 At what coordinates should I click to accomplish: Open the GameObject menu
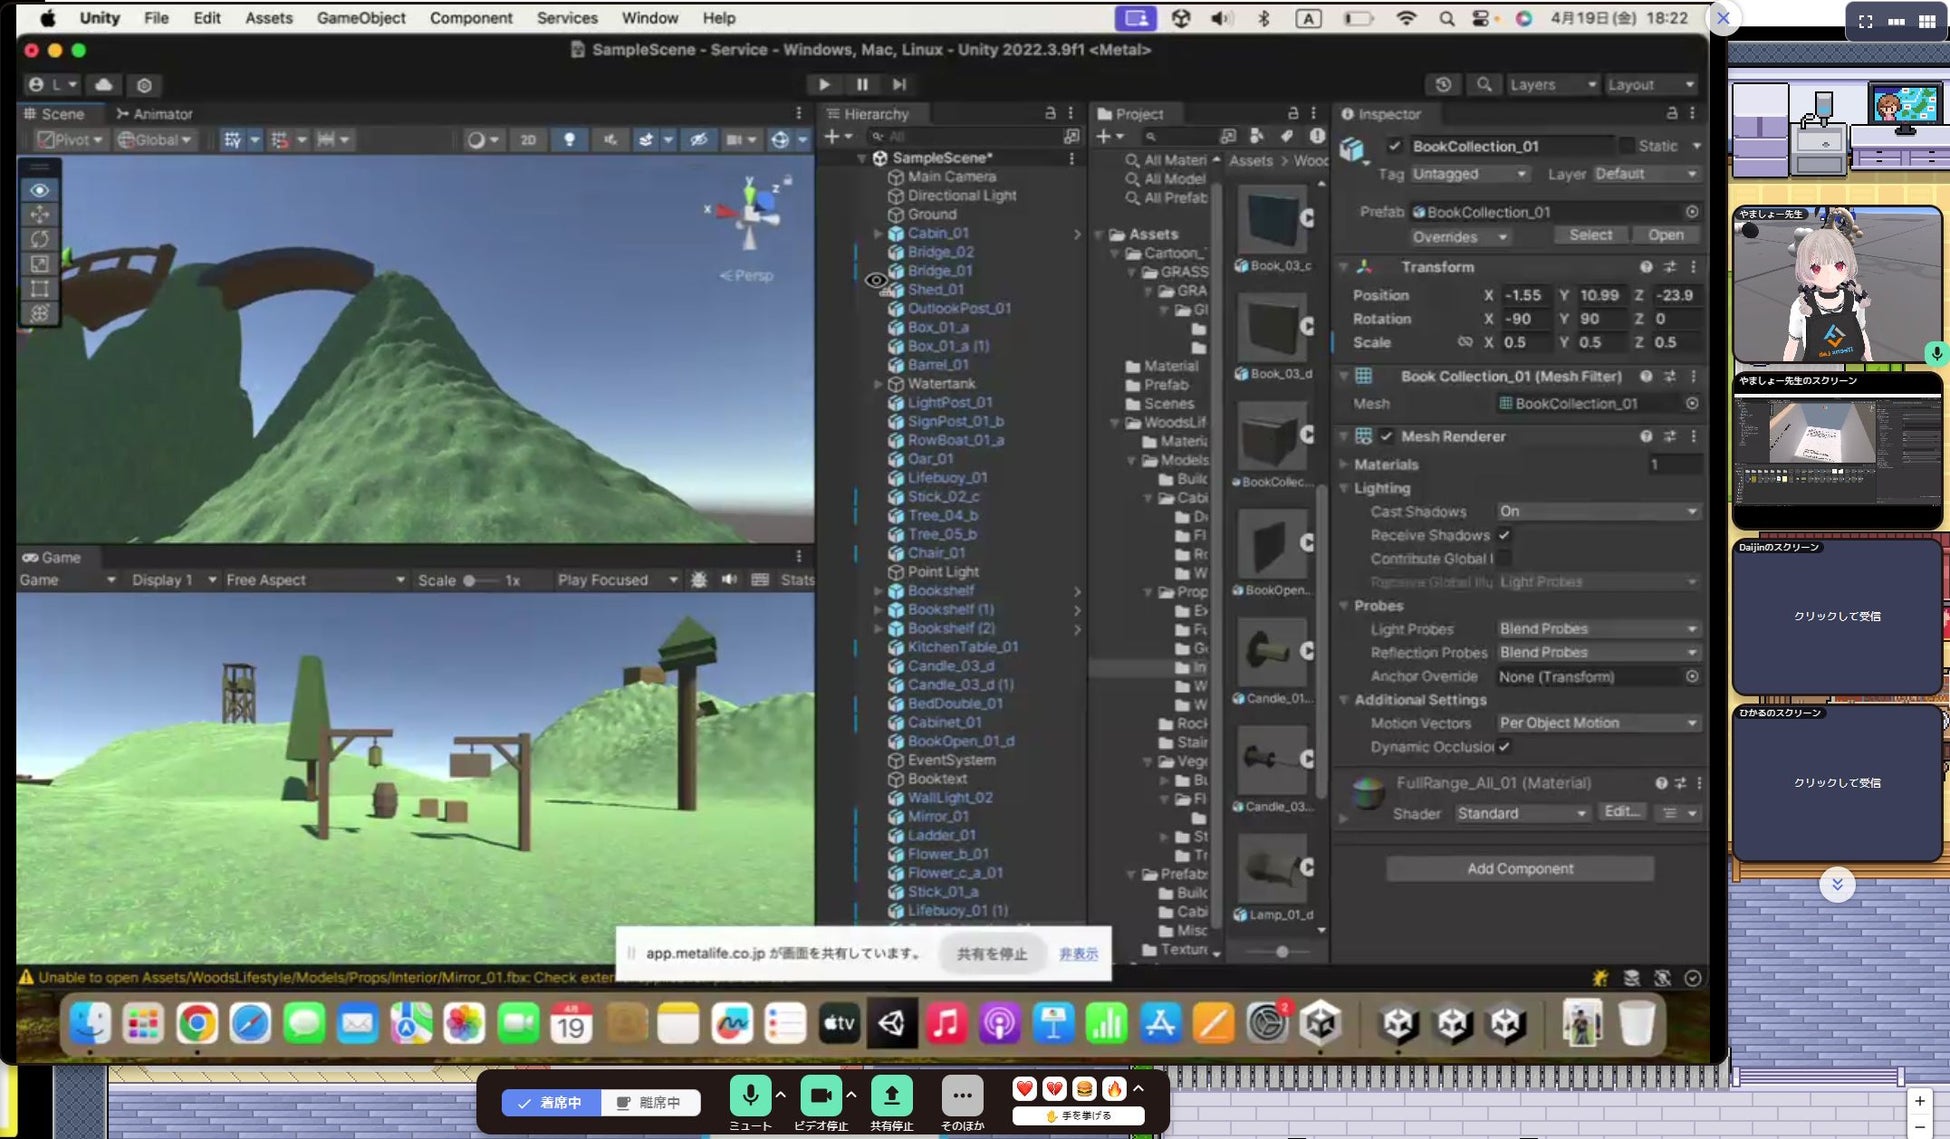tap(360, 18)
